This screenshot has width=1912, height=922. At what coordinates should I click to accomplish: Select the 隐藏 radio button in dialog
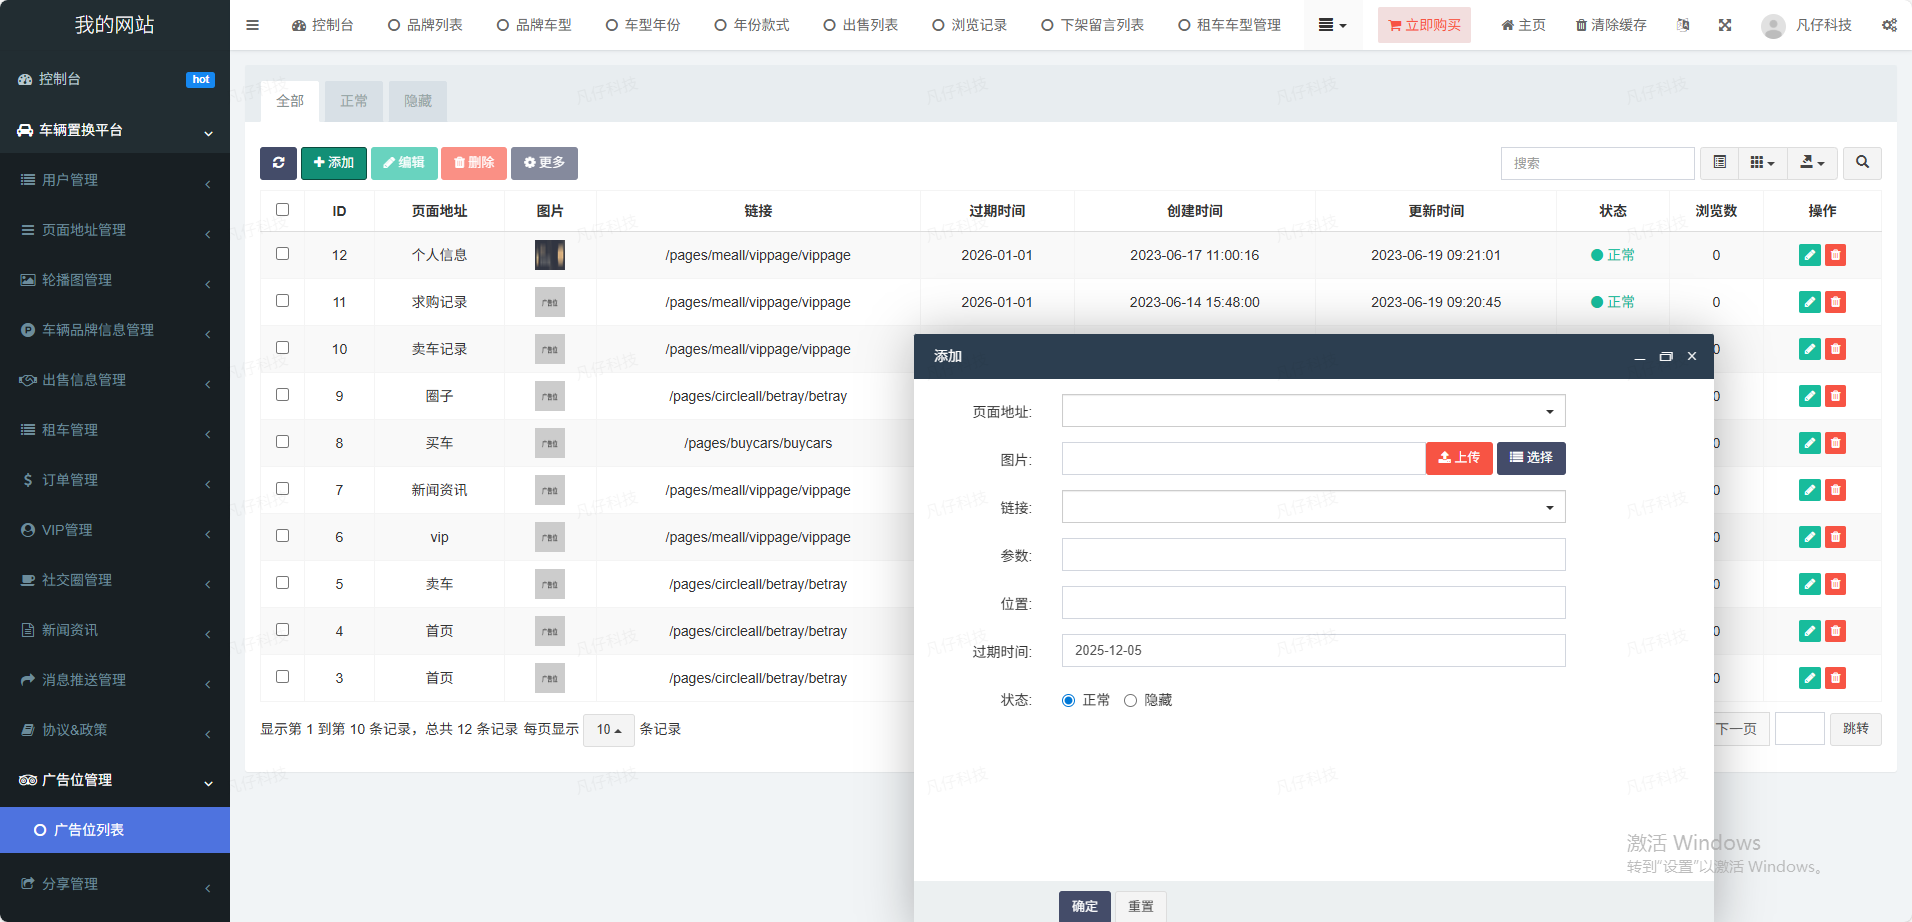pyautogui.click(x=1130, y=701)
